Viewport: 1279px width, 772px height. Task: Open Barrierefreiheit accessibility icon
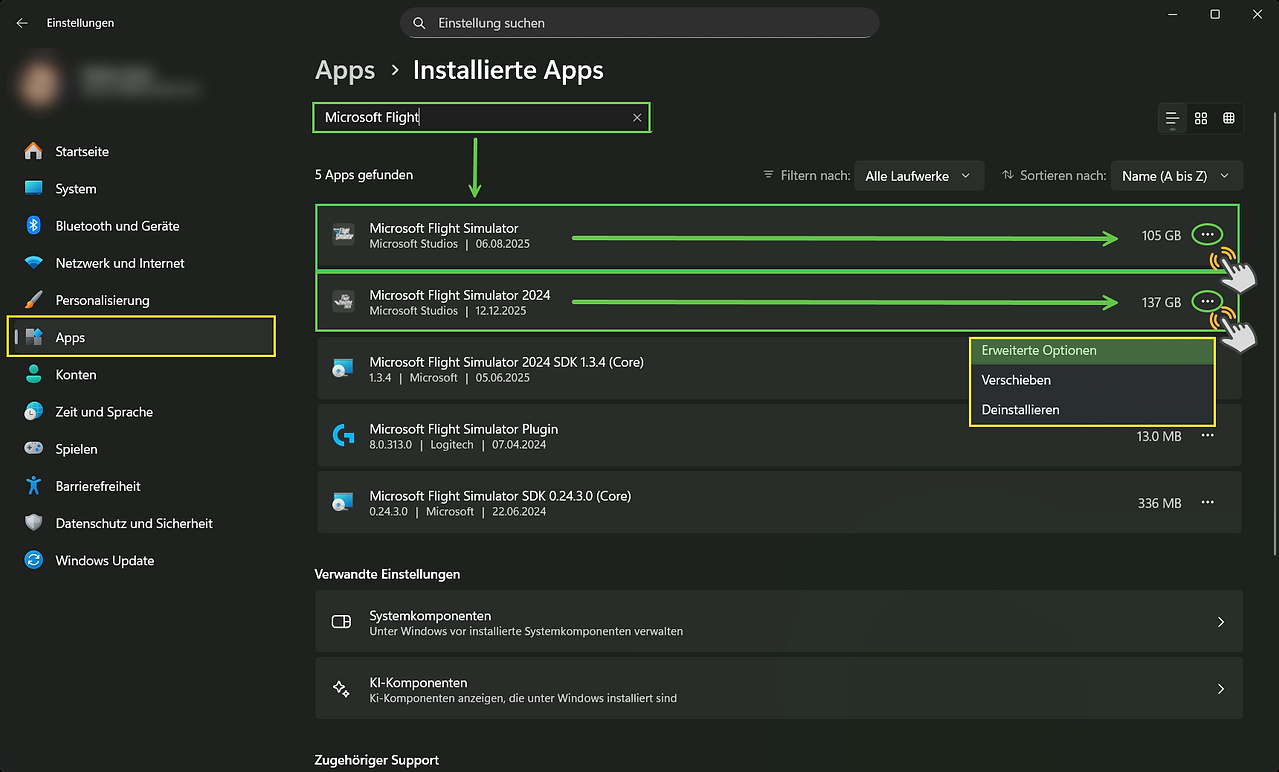coord(34,486)
